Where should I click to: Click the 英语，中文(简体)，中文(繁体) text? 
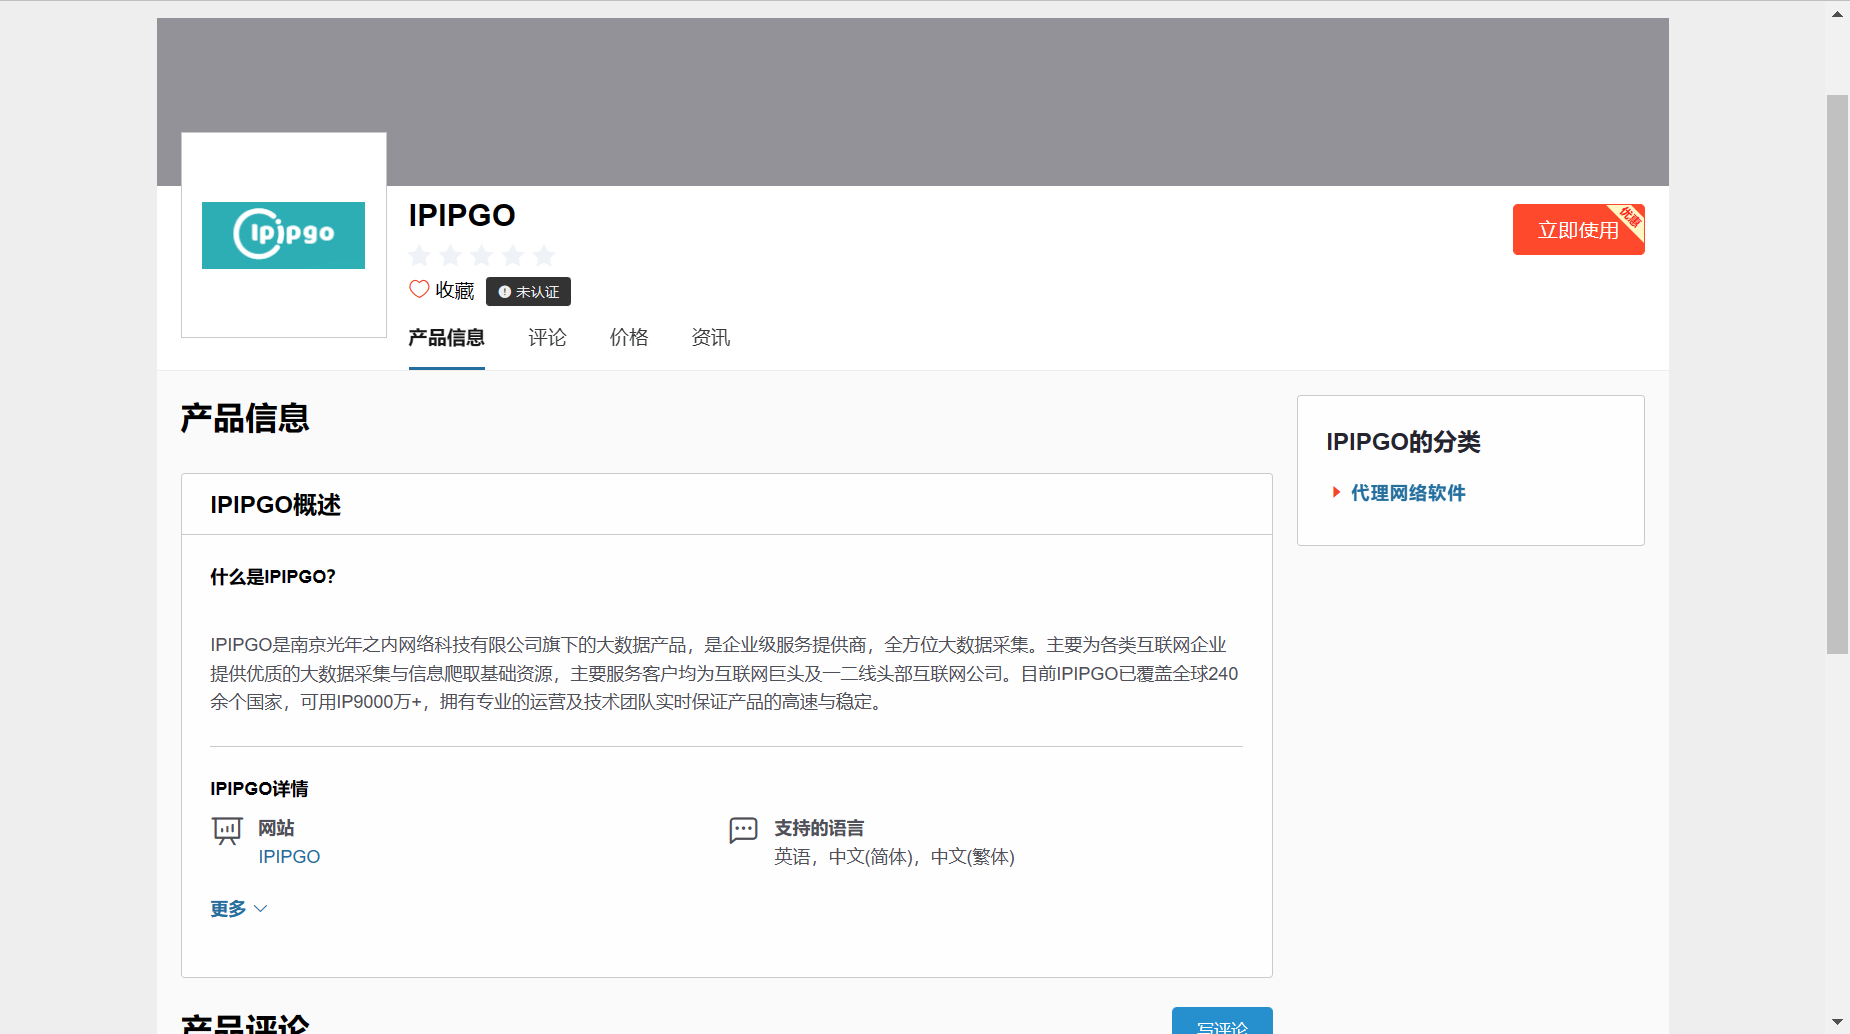tap(894, 857)
